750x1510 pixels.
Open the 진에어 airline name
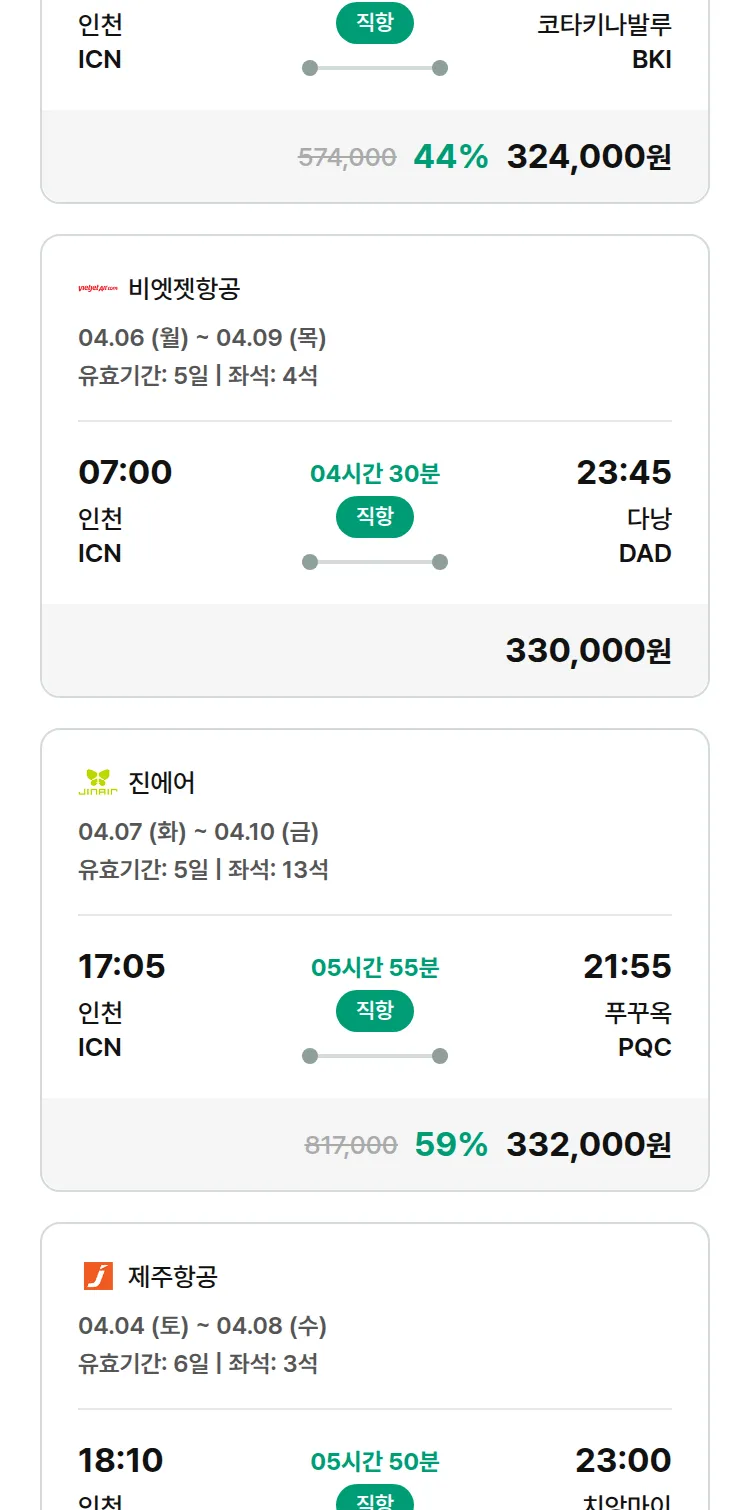[162, 782]
